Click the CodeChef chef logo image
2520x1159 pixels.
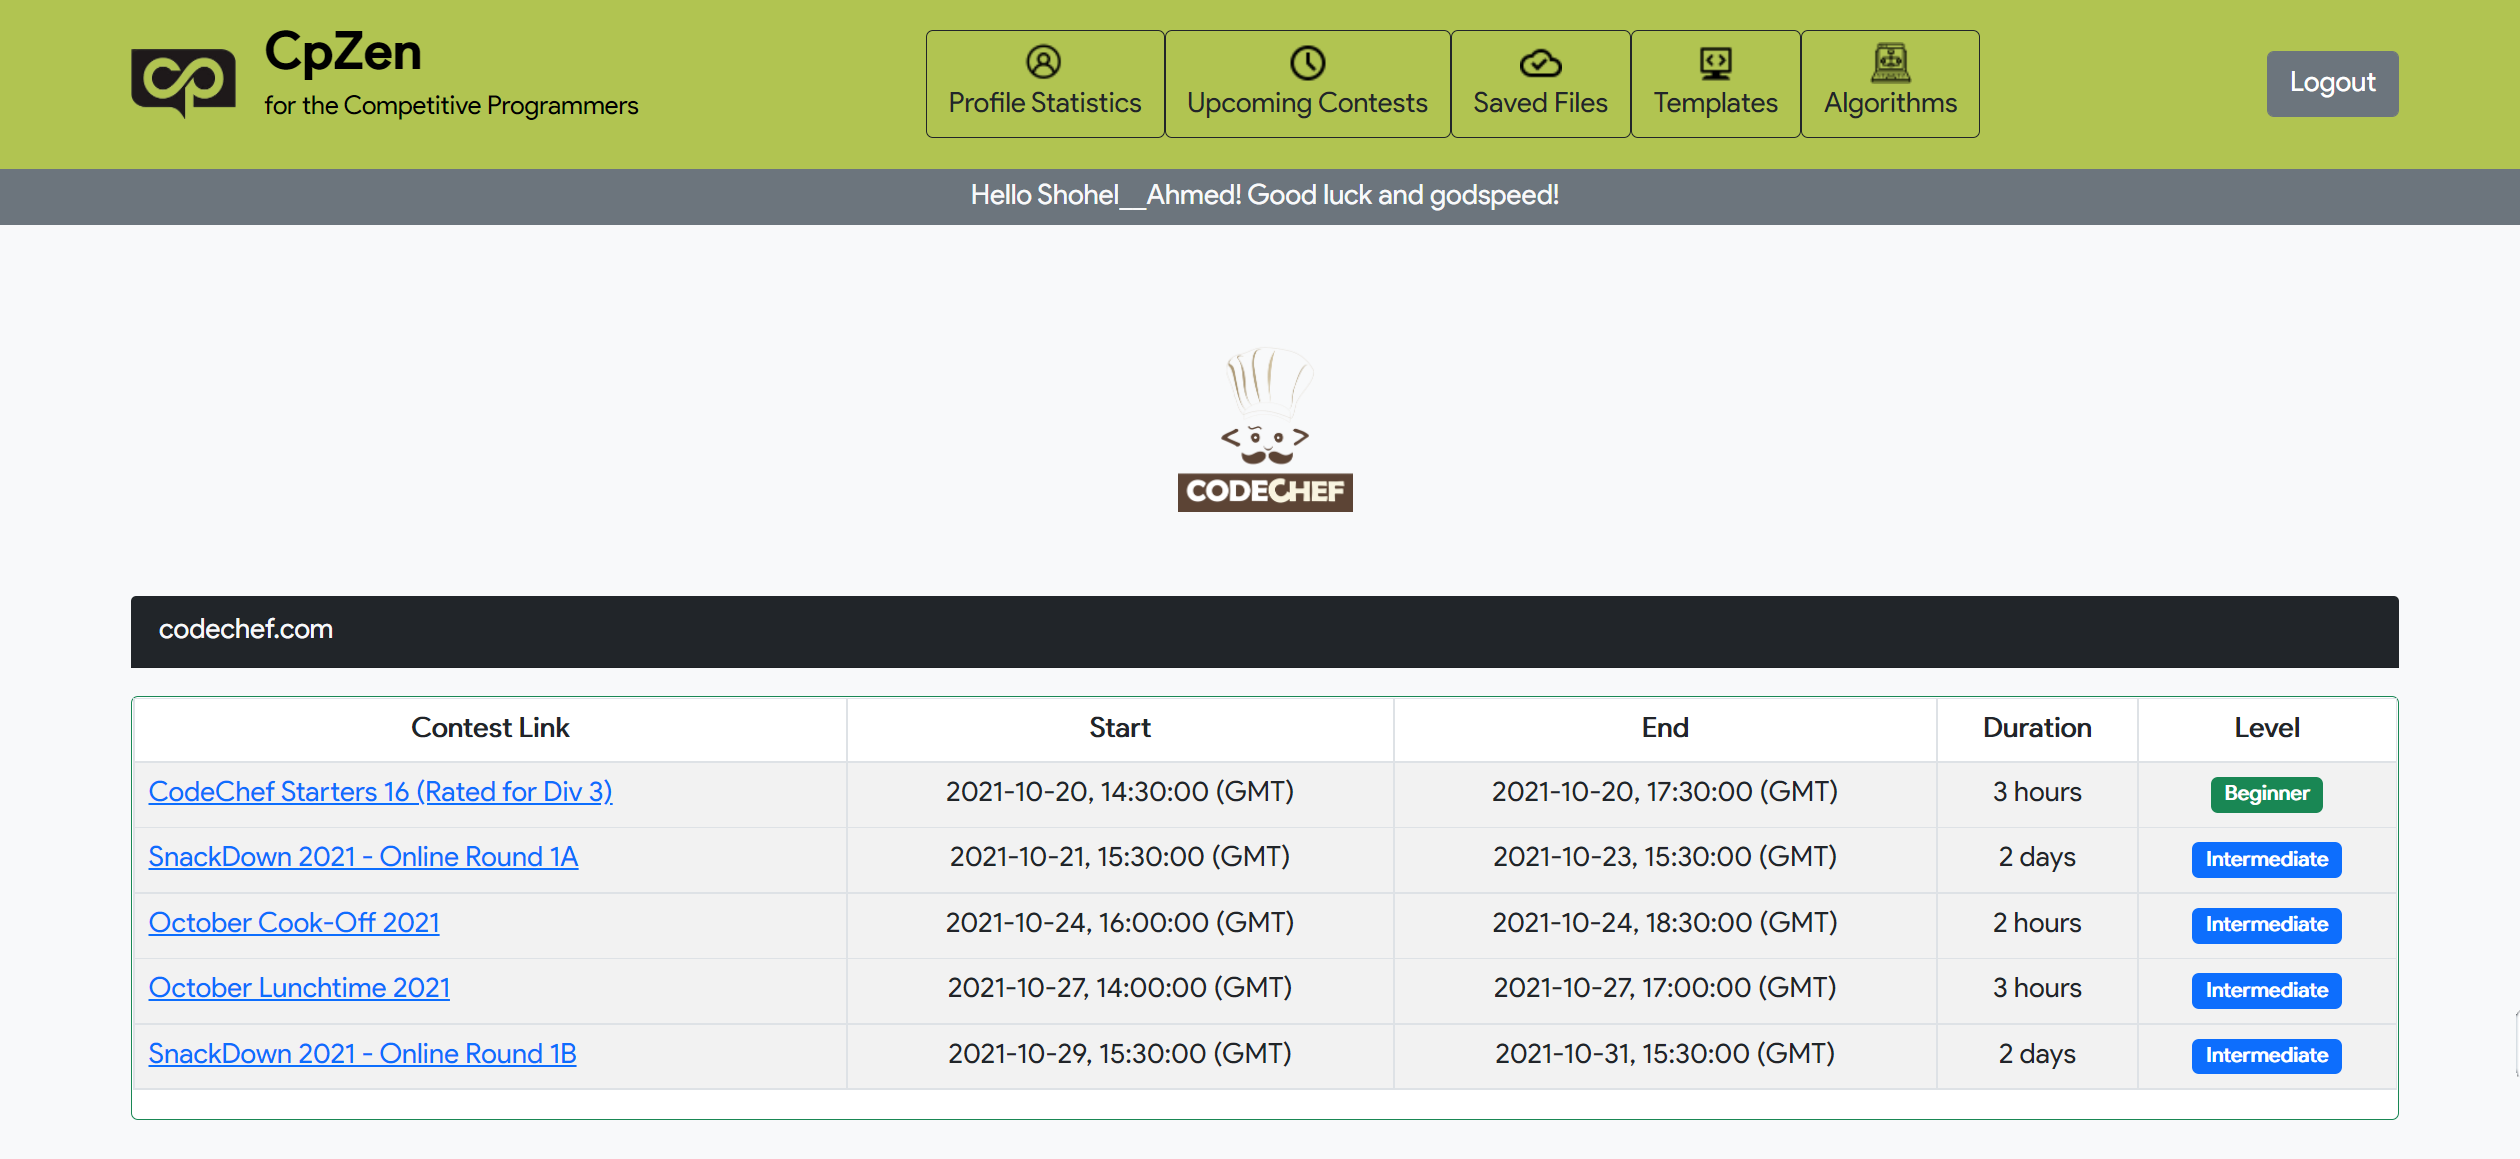(1264, 430)
